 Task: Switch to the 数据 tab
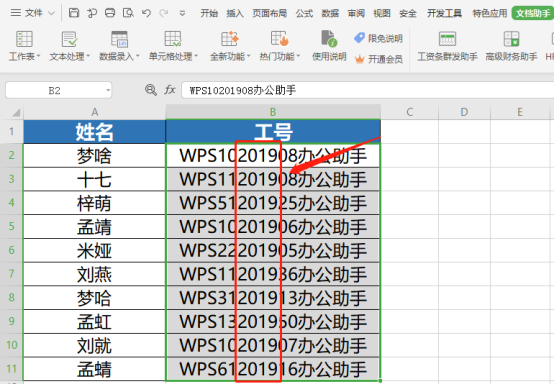330,13
